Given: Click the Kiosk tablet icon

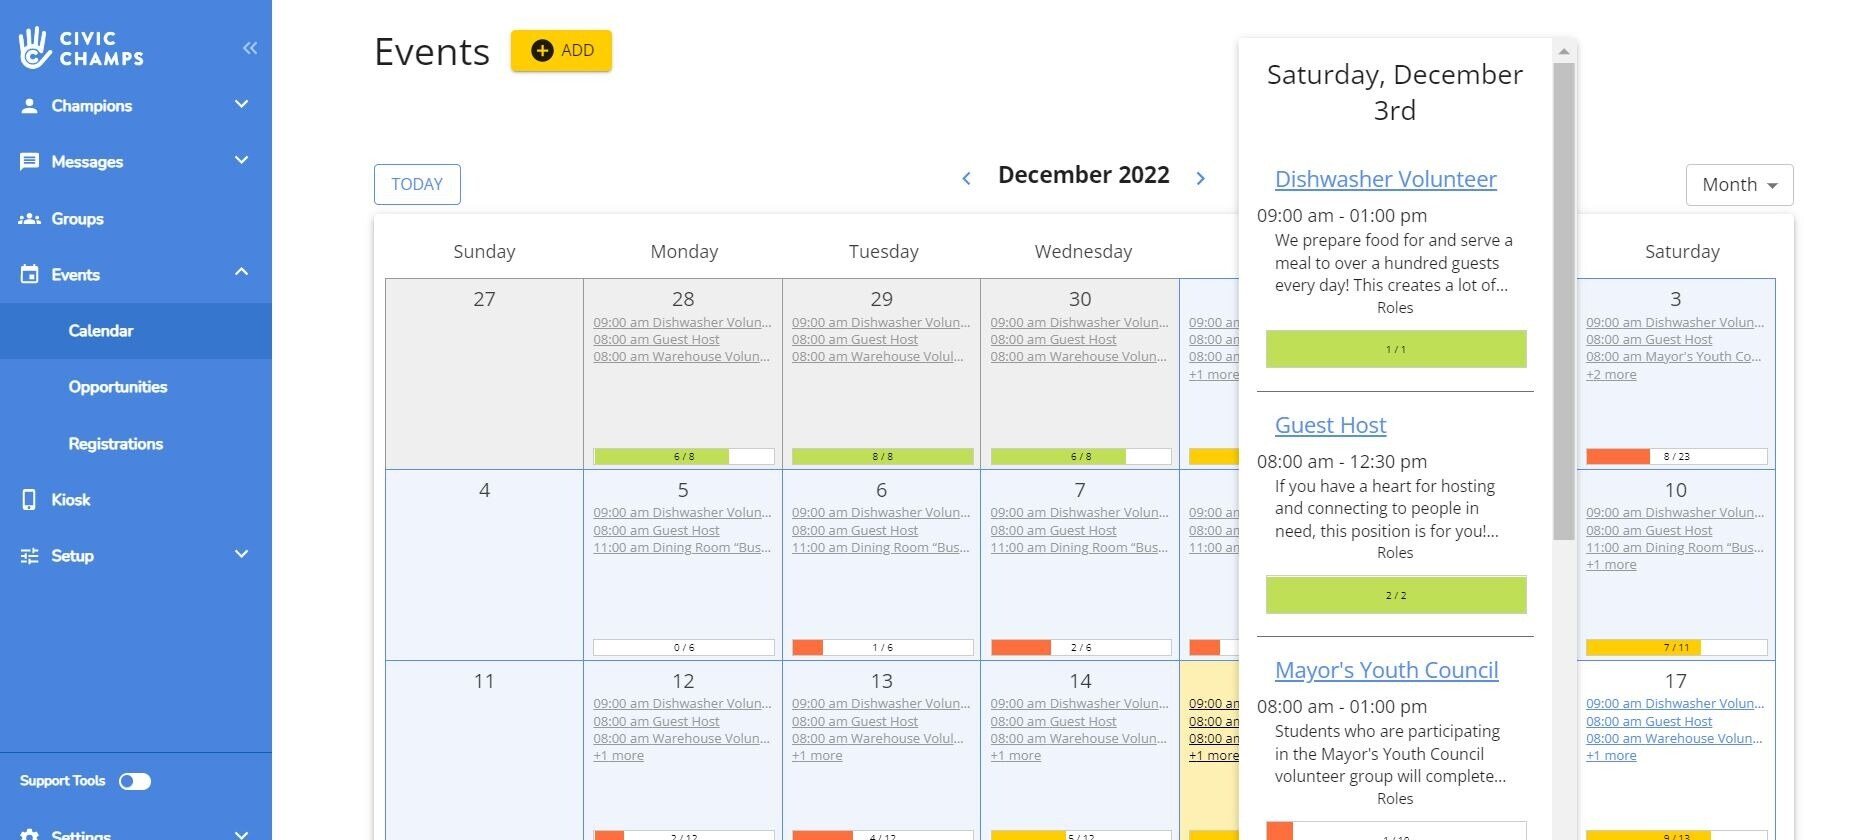Looking at the screenshot, I should (30, 500).
